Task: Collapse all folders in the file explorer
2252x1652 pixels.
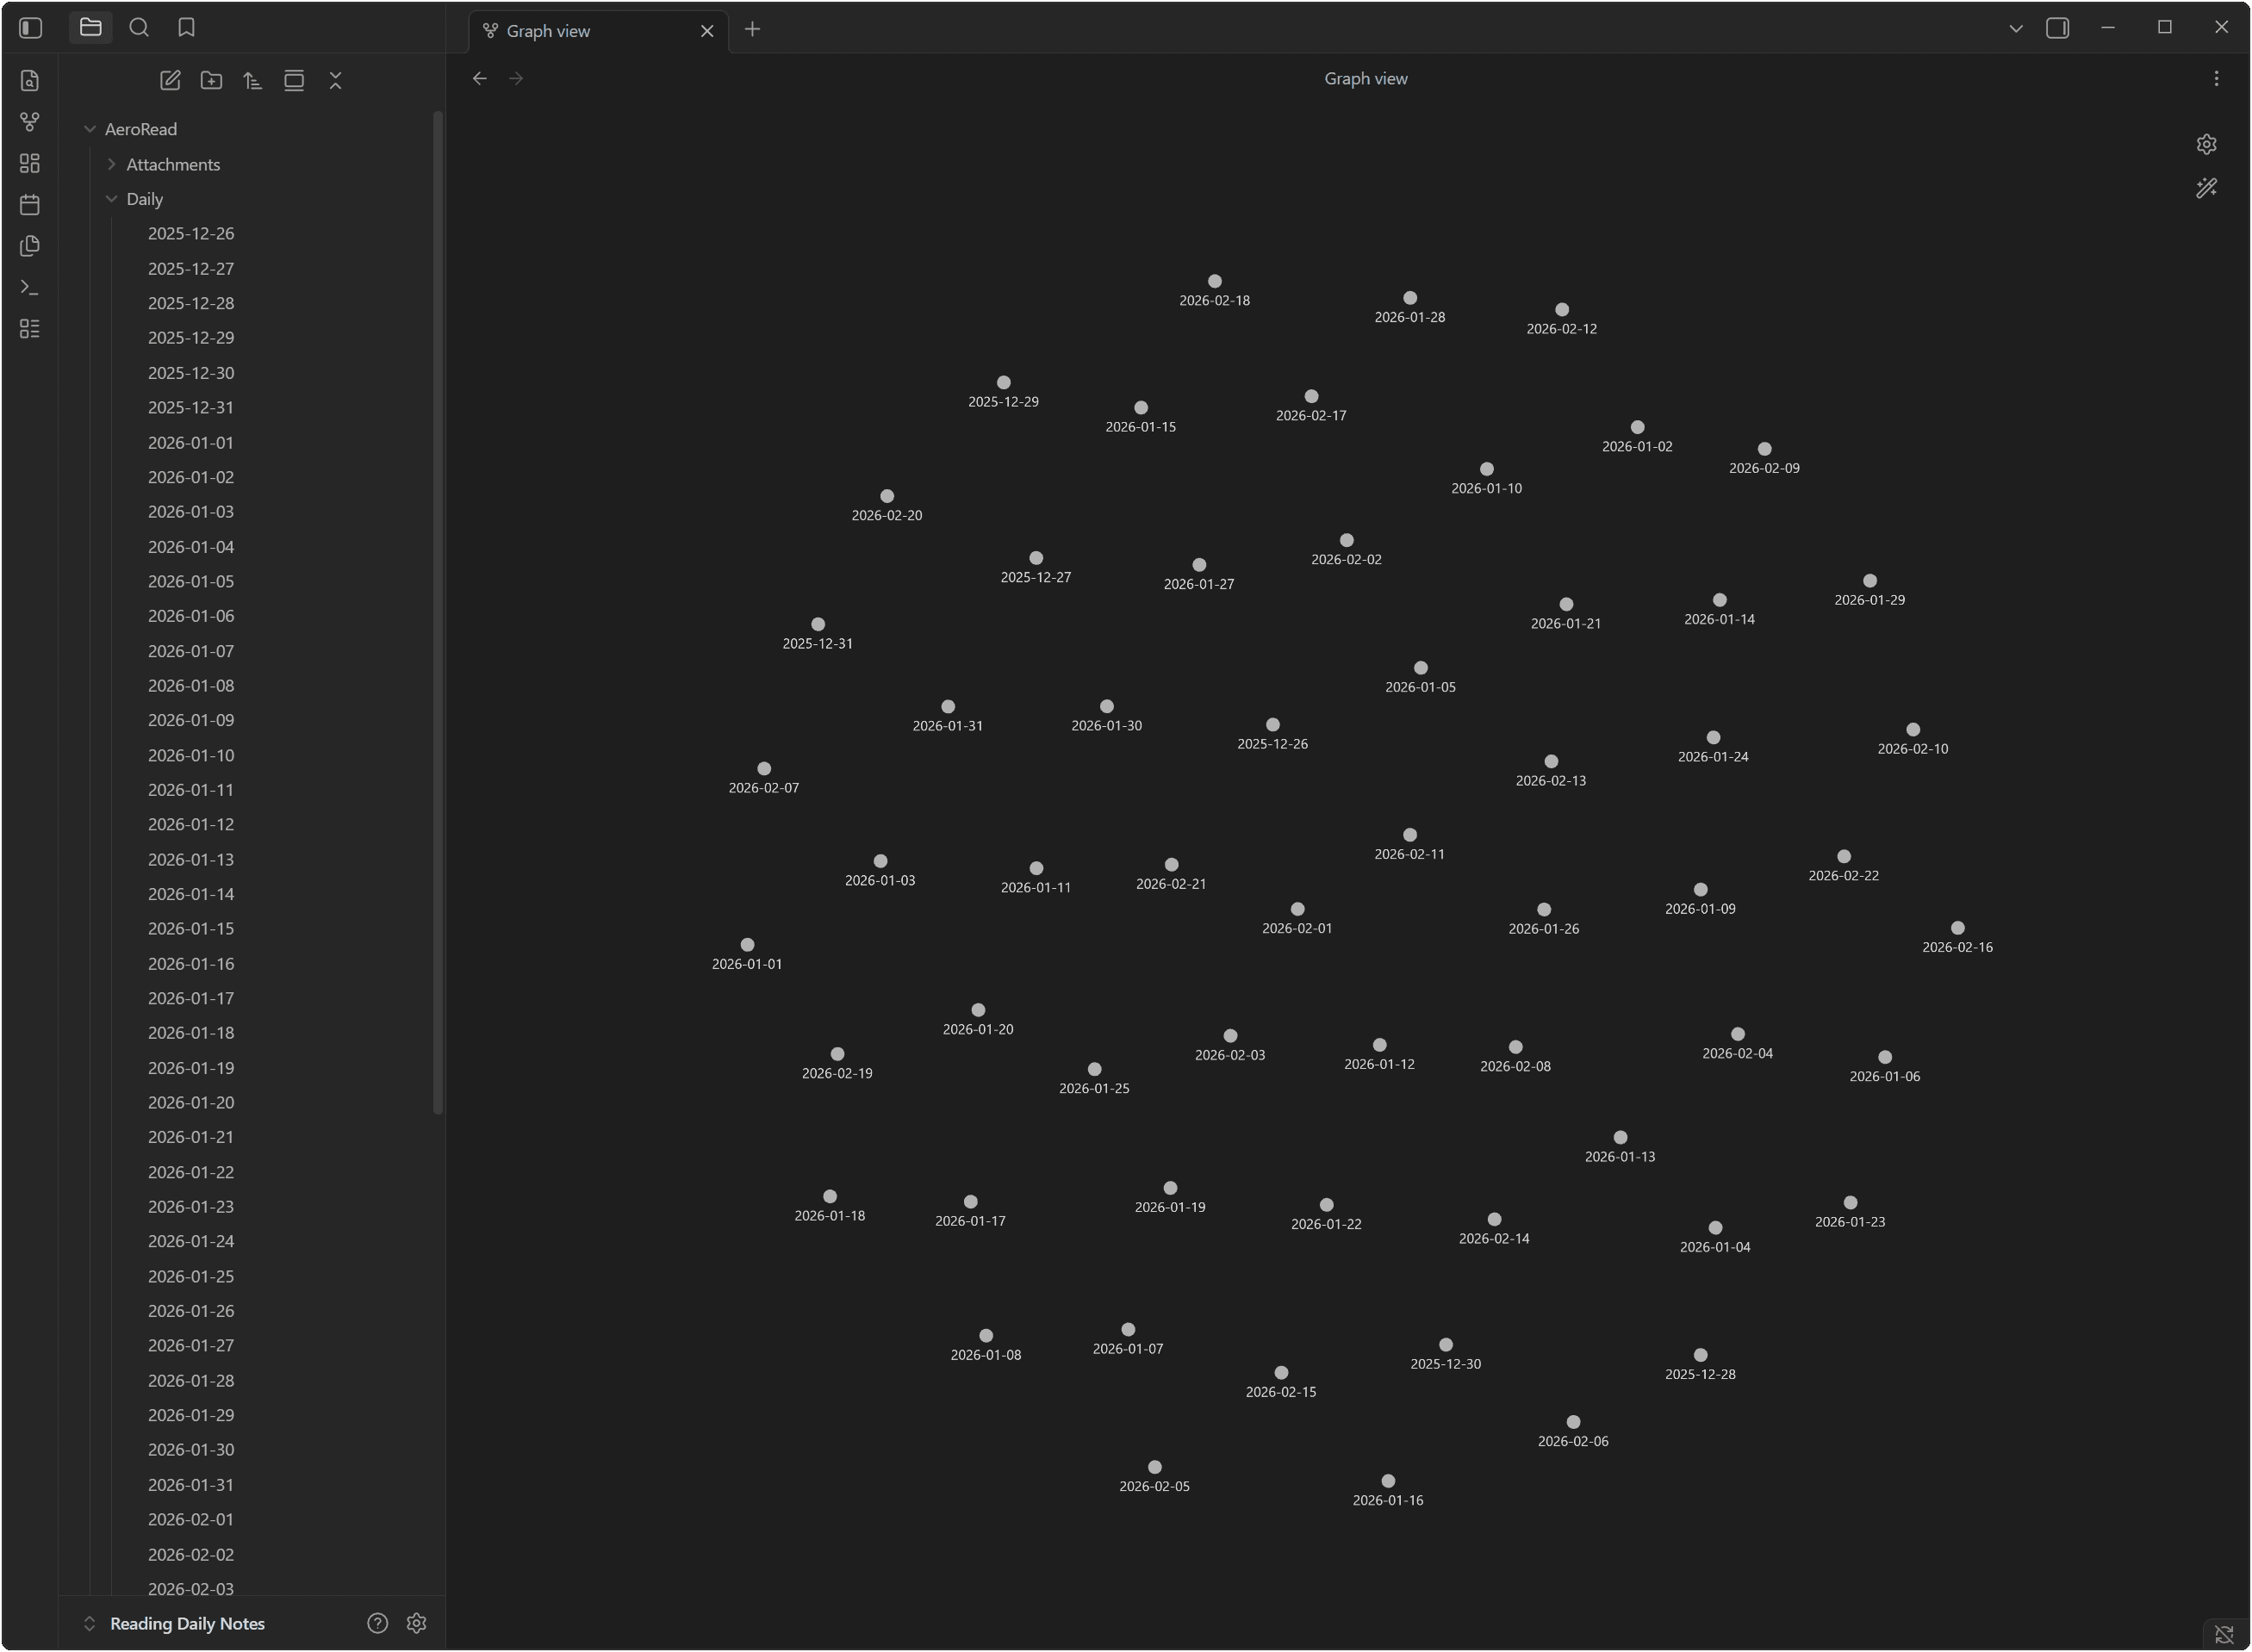Action: tap(336, 81)
